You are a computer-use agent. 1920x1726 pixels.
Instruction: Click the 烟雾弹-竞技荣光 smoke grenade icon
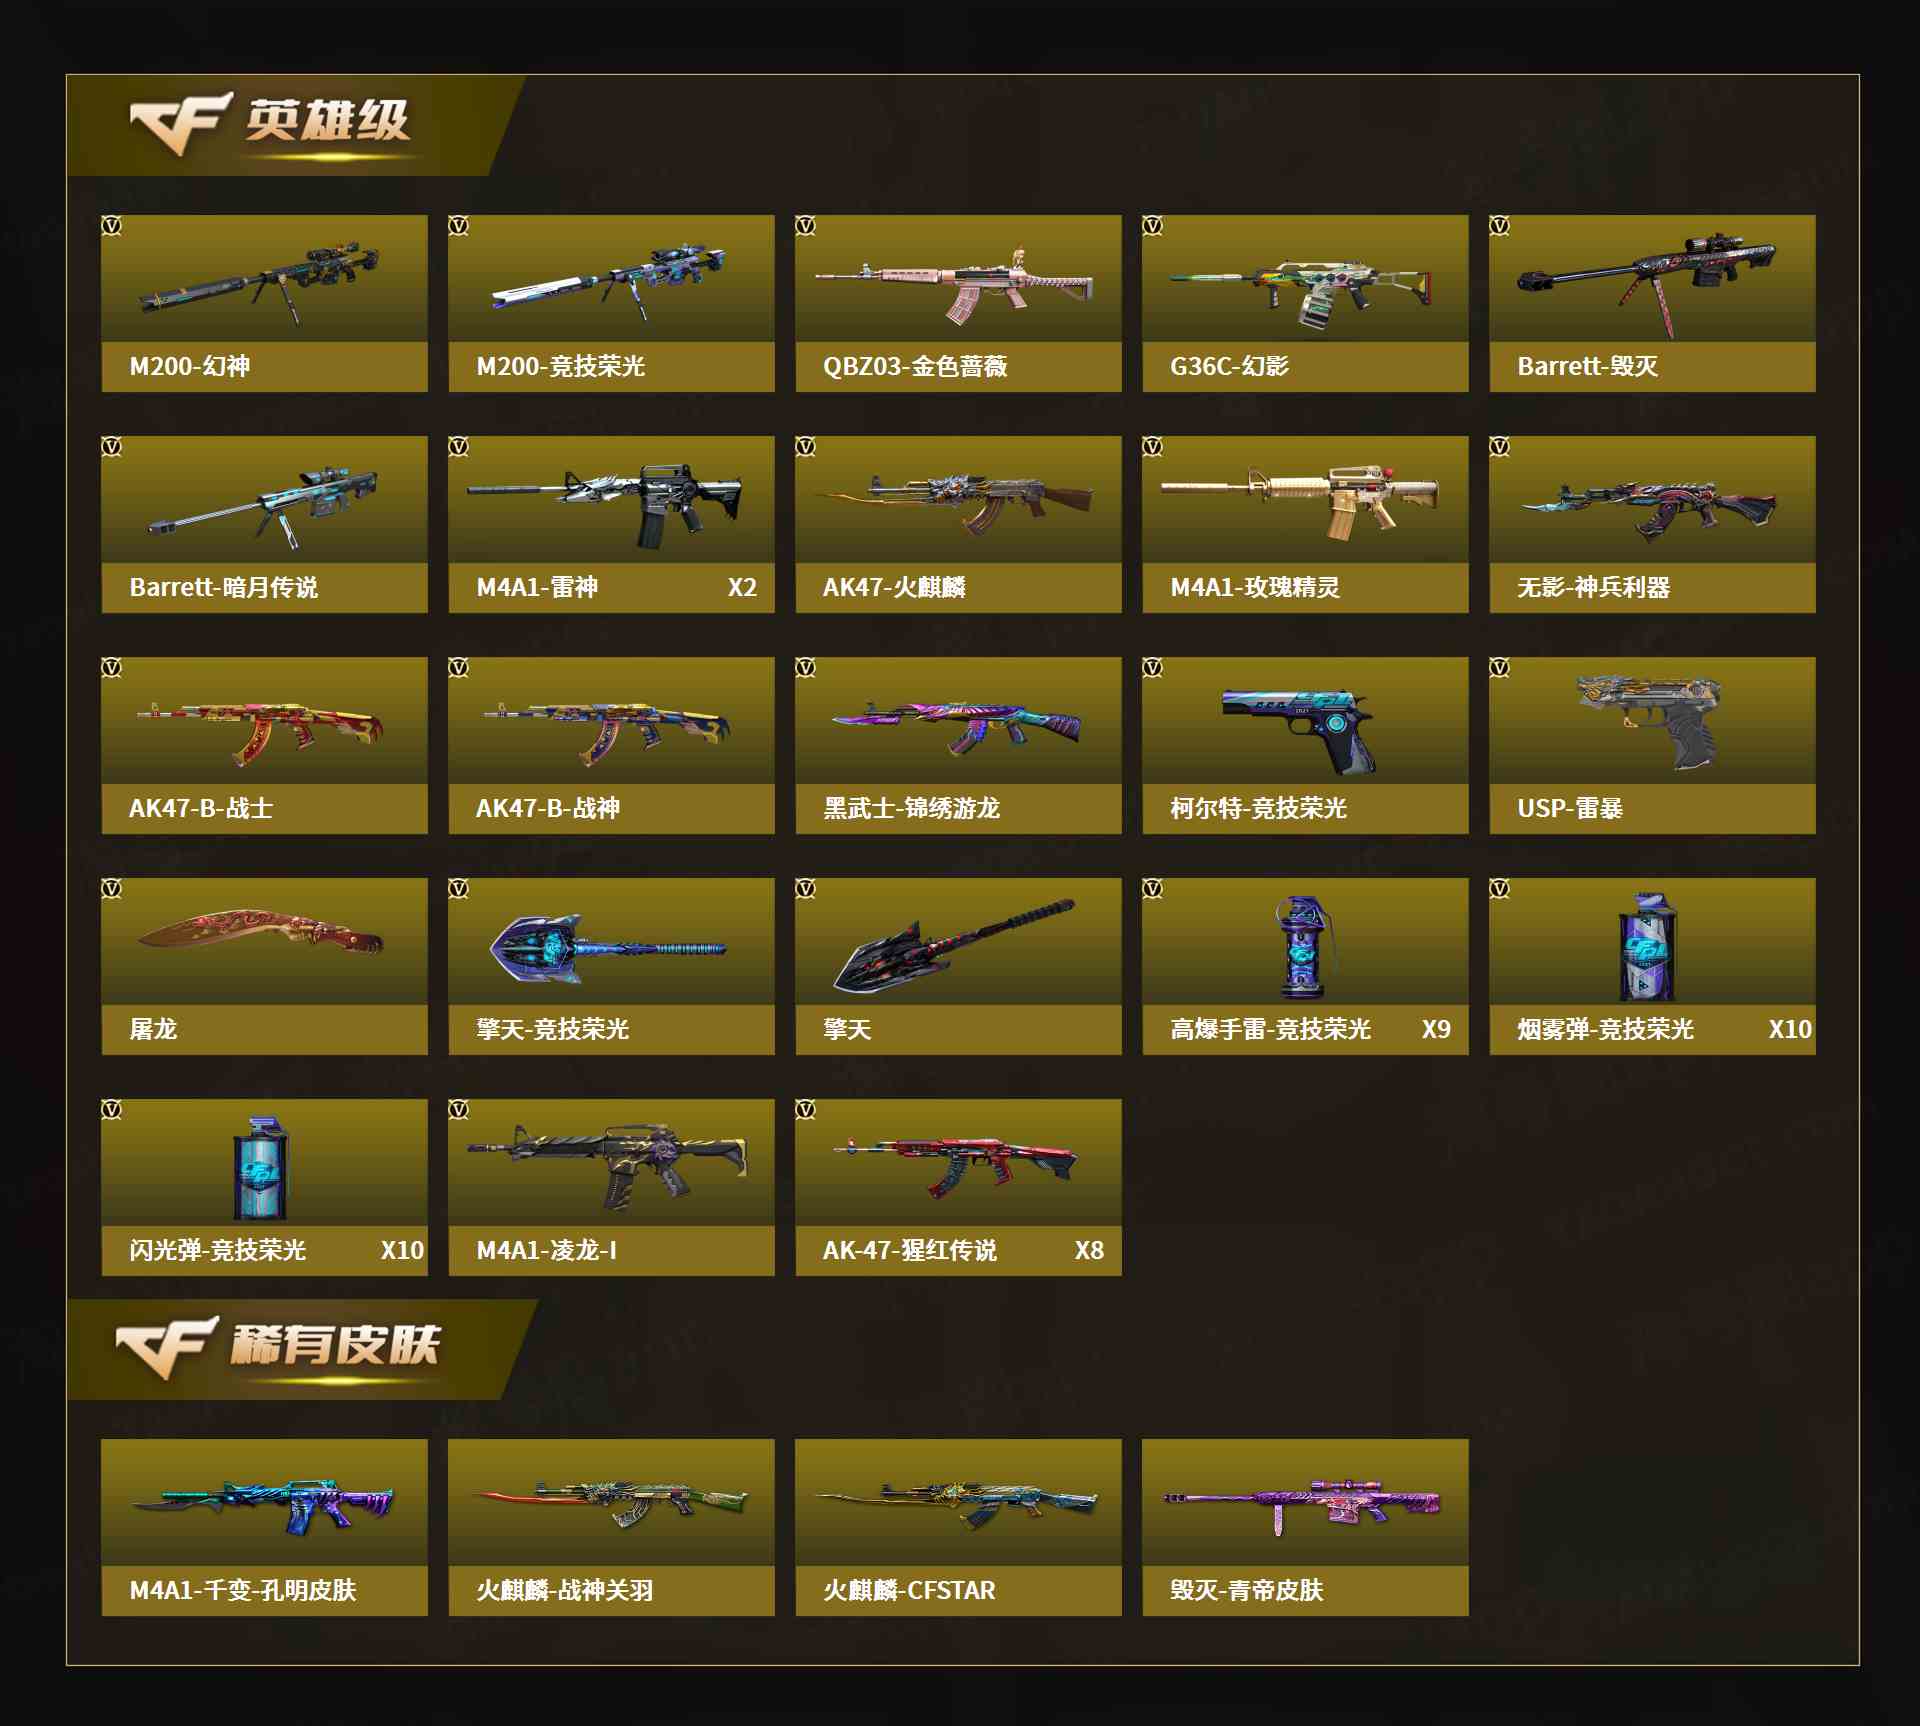[x=1648, y=947]
